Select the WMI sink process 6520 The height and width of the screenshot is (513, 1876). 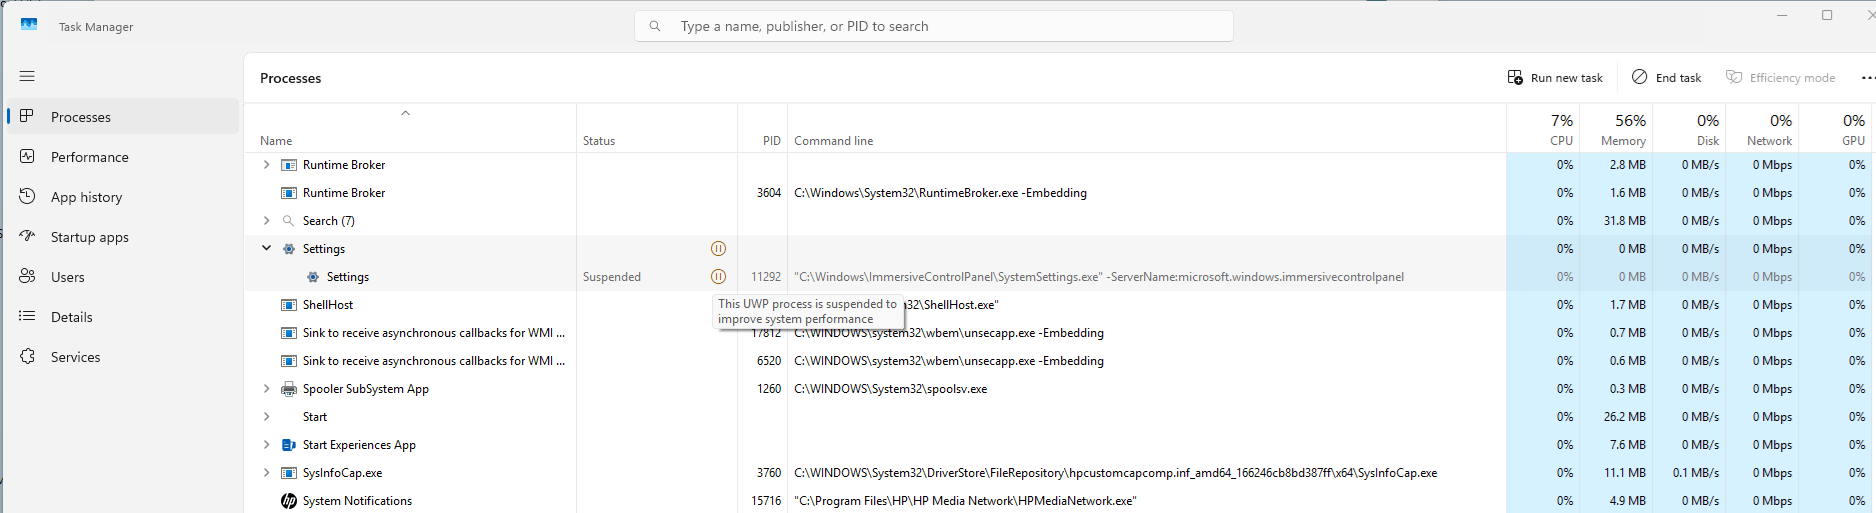1060,361
